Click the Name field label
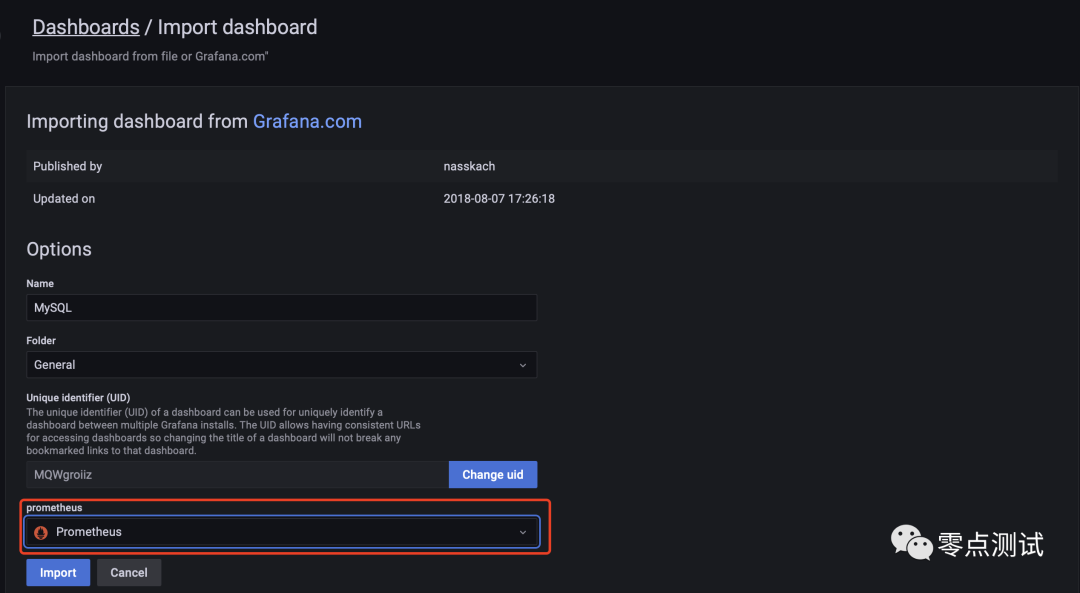The image size is (1080, 593). (x=40, y=283)
